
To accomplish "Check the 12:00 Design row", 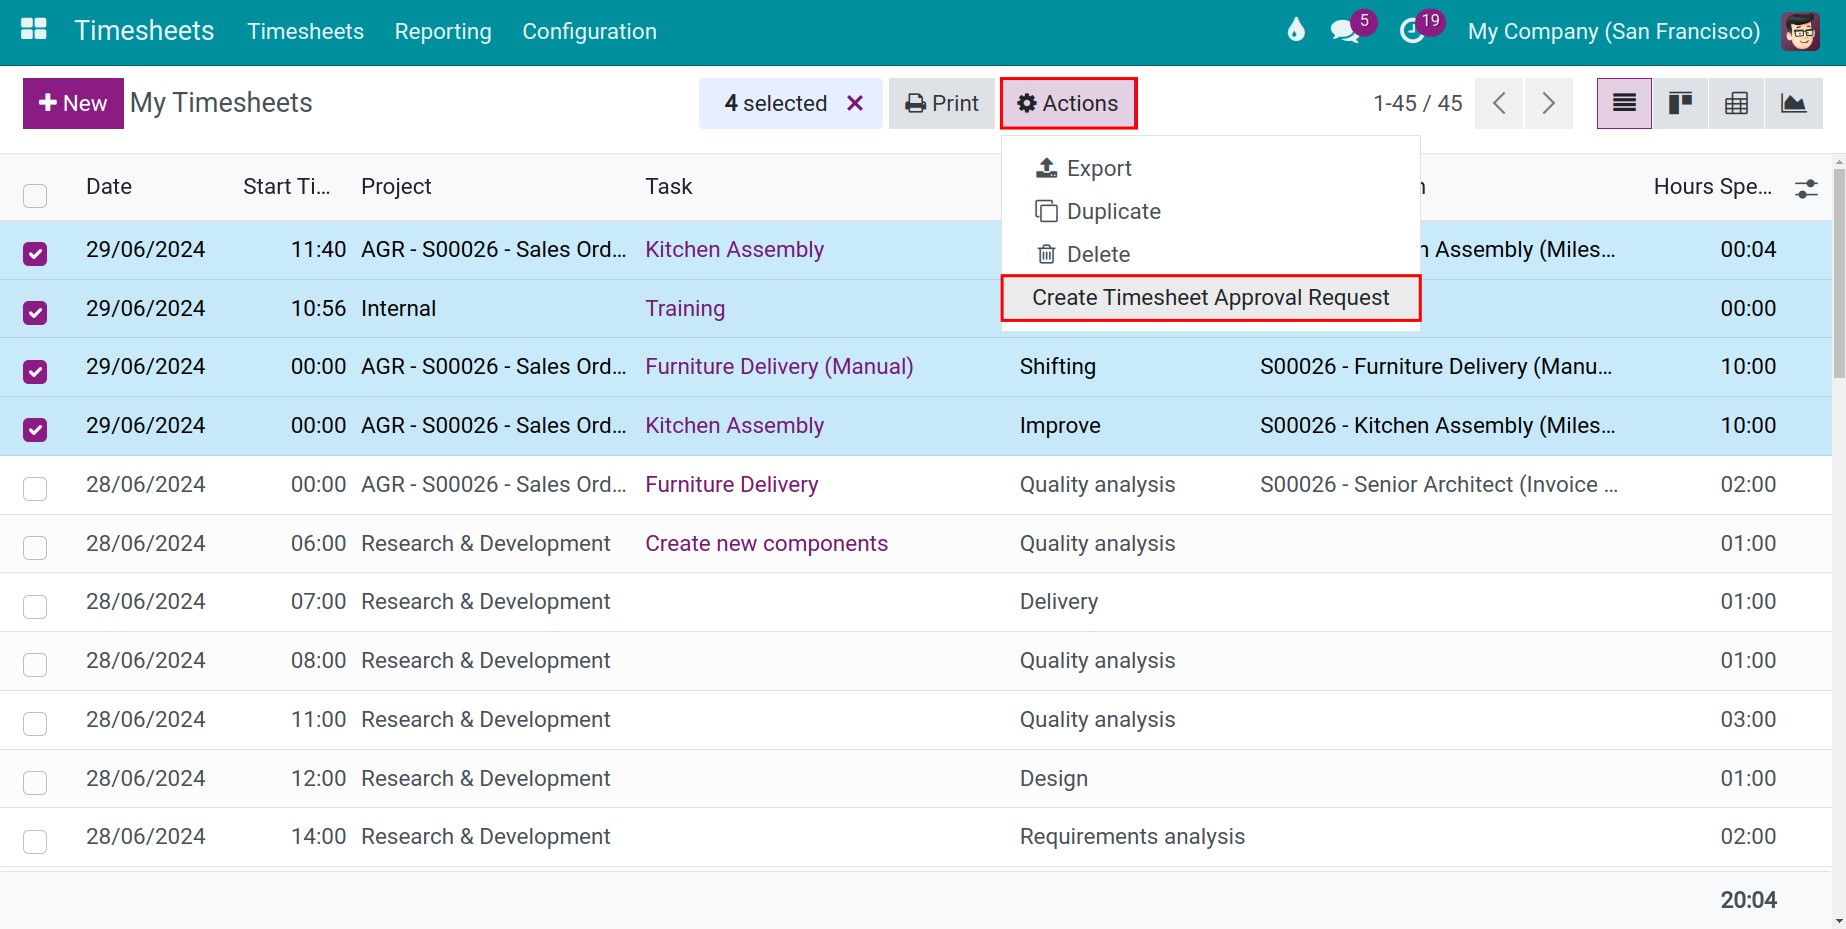I will (35, 782).
